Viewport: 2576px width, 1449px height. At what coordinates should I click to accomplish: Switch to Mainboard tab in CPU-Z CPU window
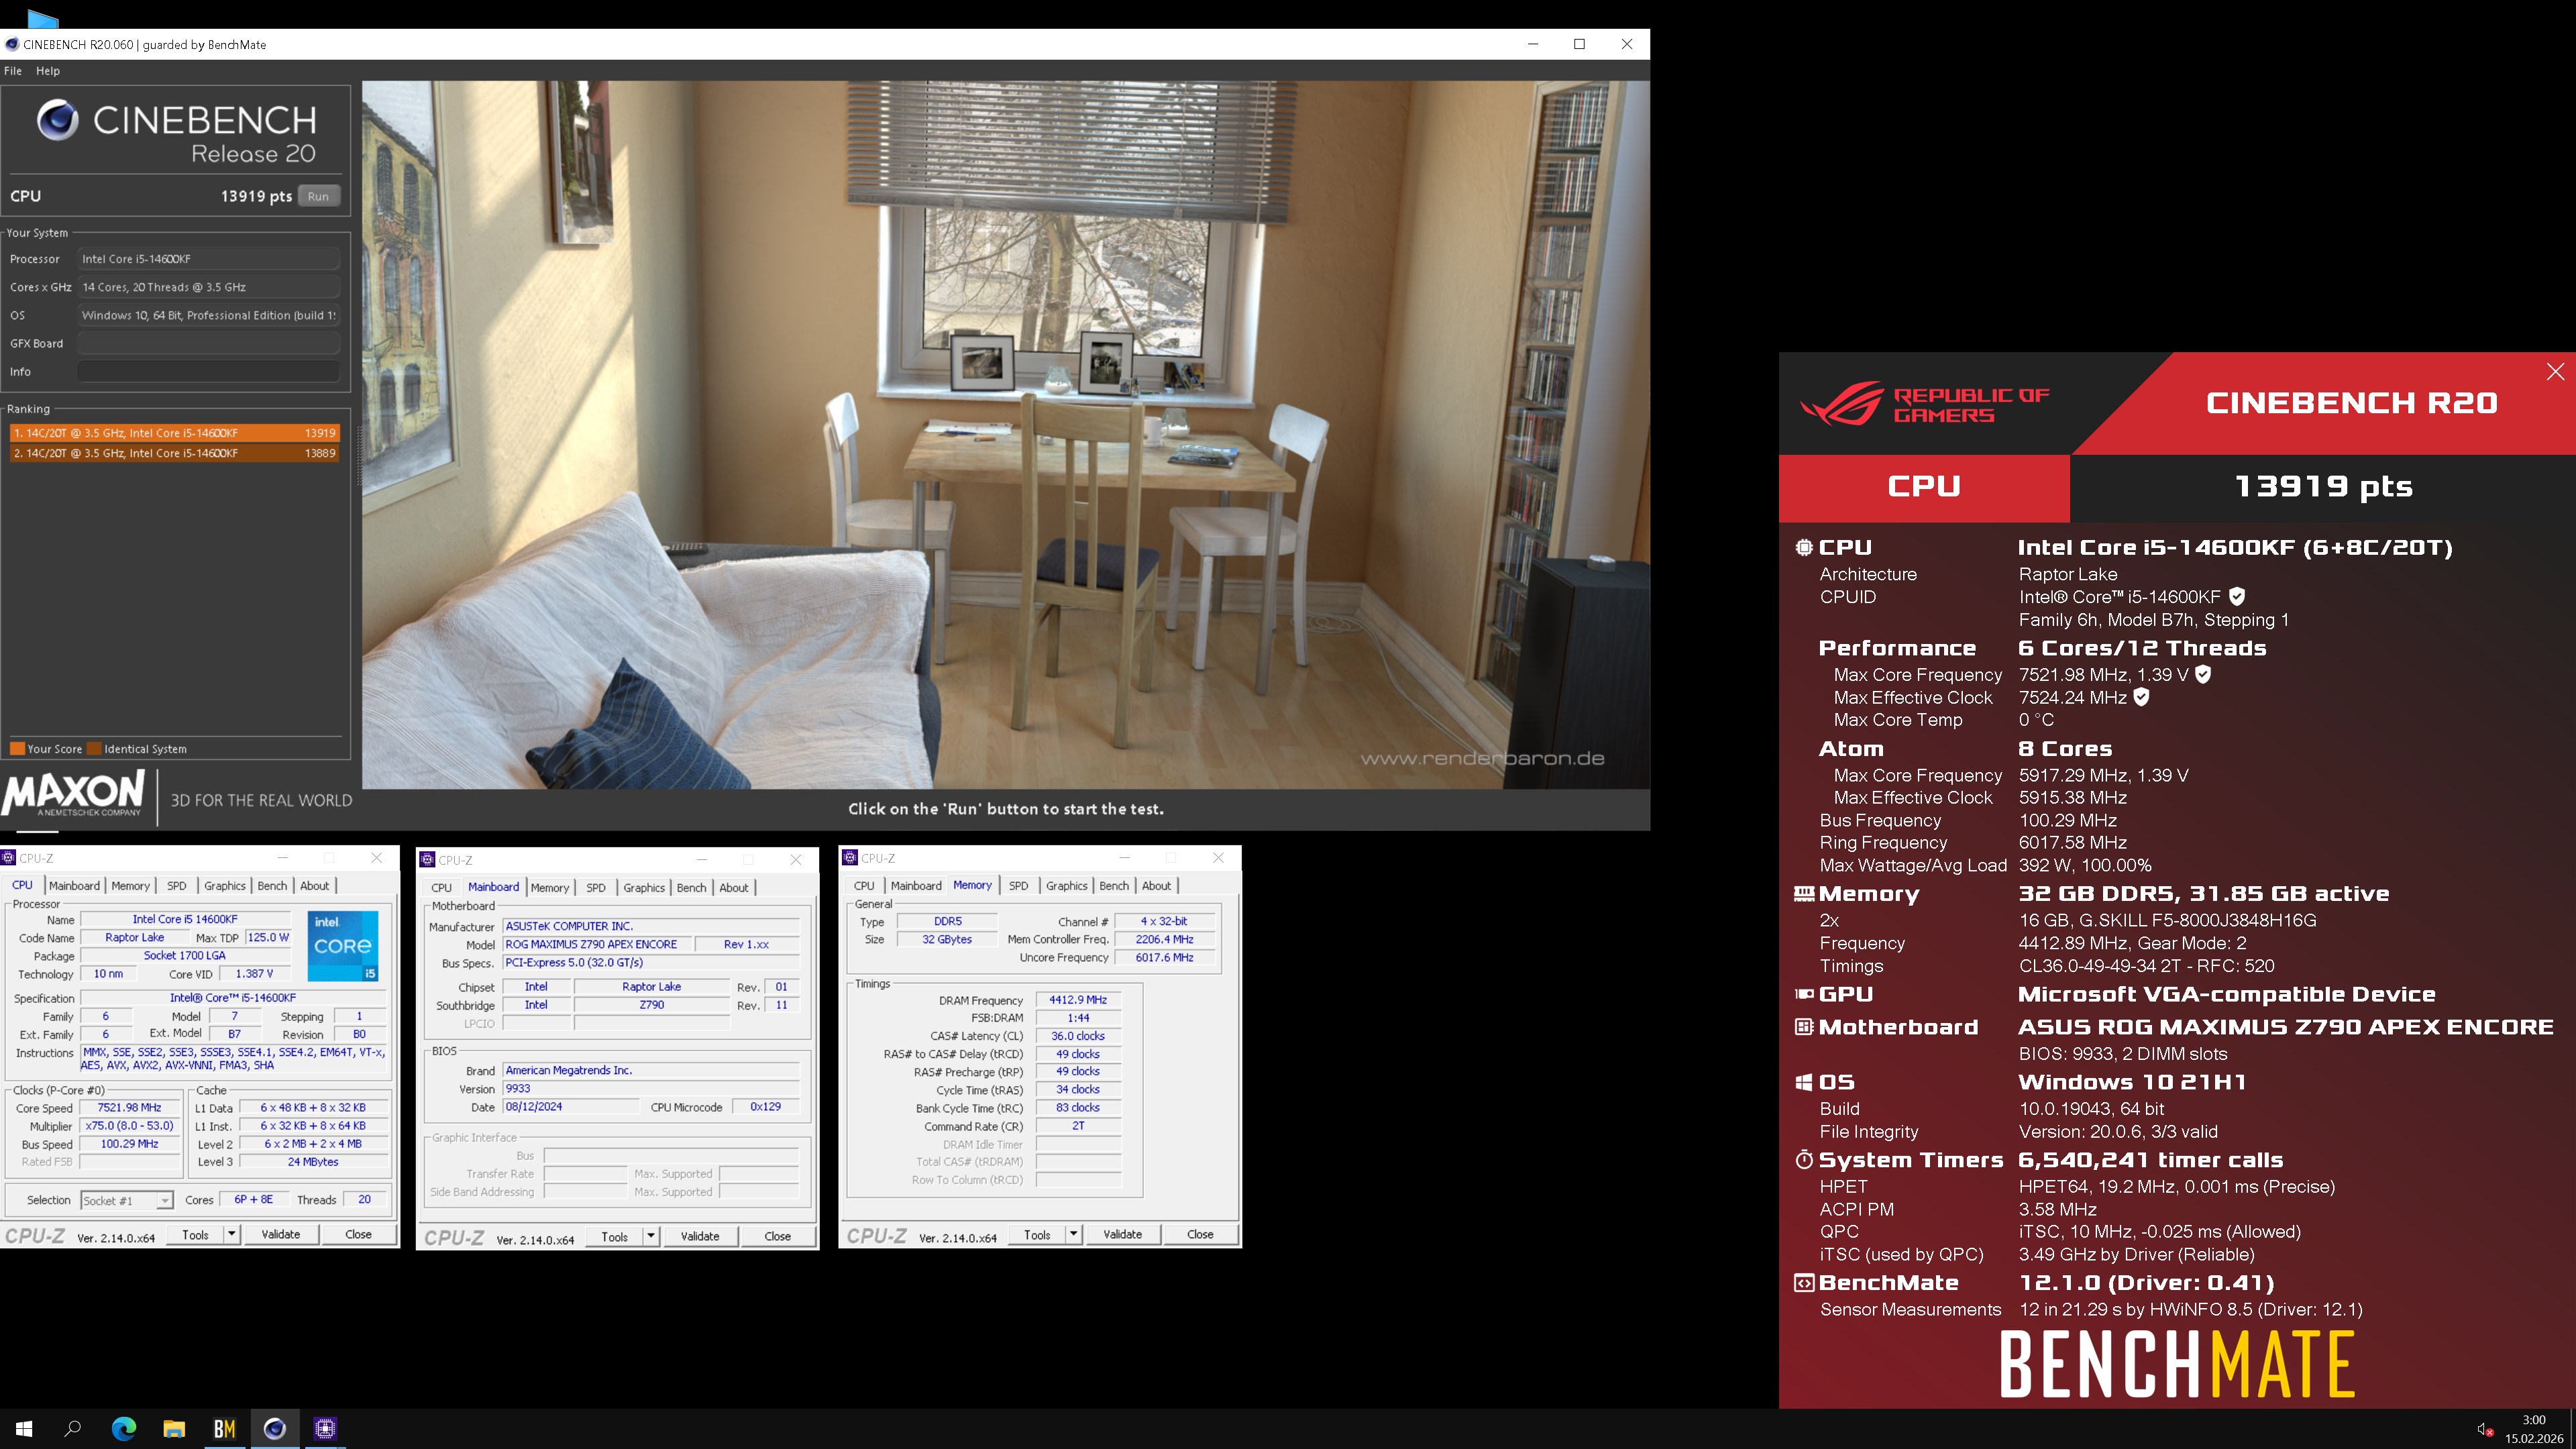coord(74,886)
